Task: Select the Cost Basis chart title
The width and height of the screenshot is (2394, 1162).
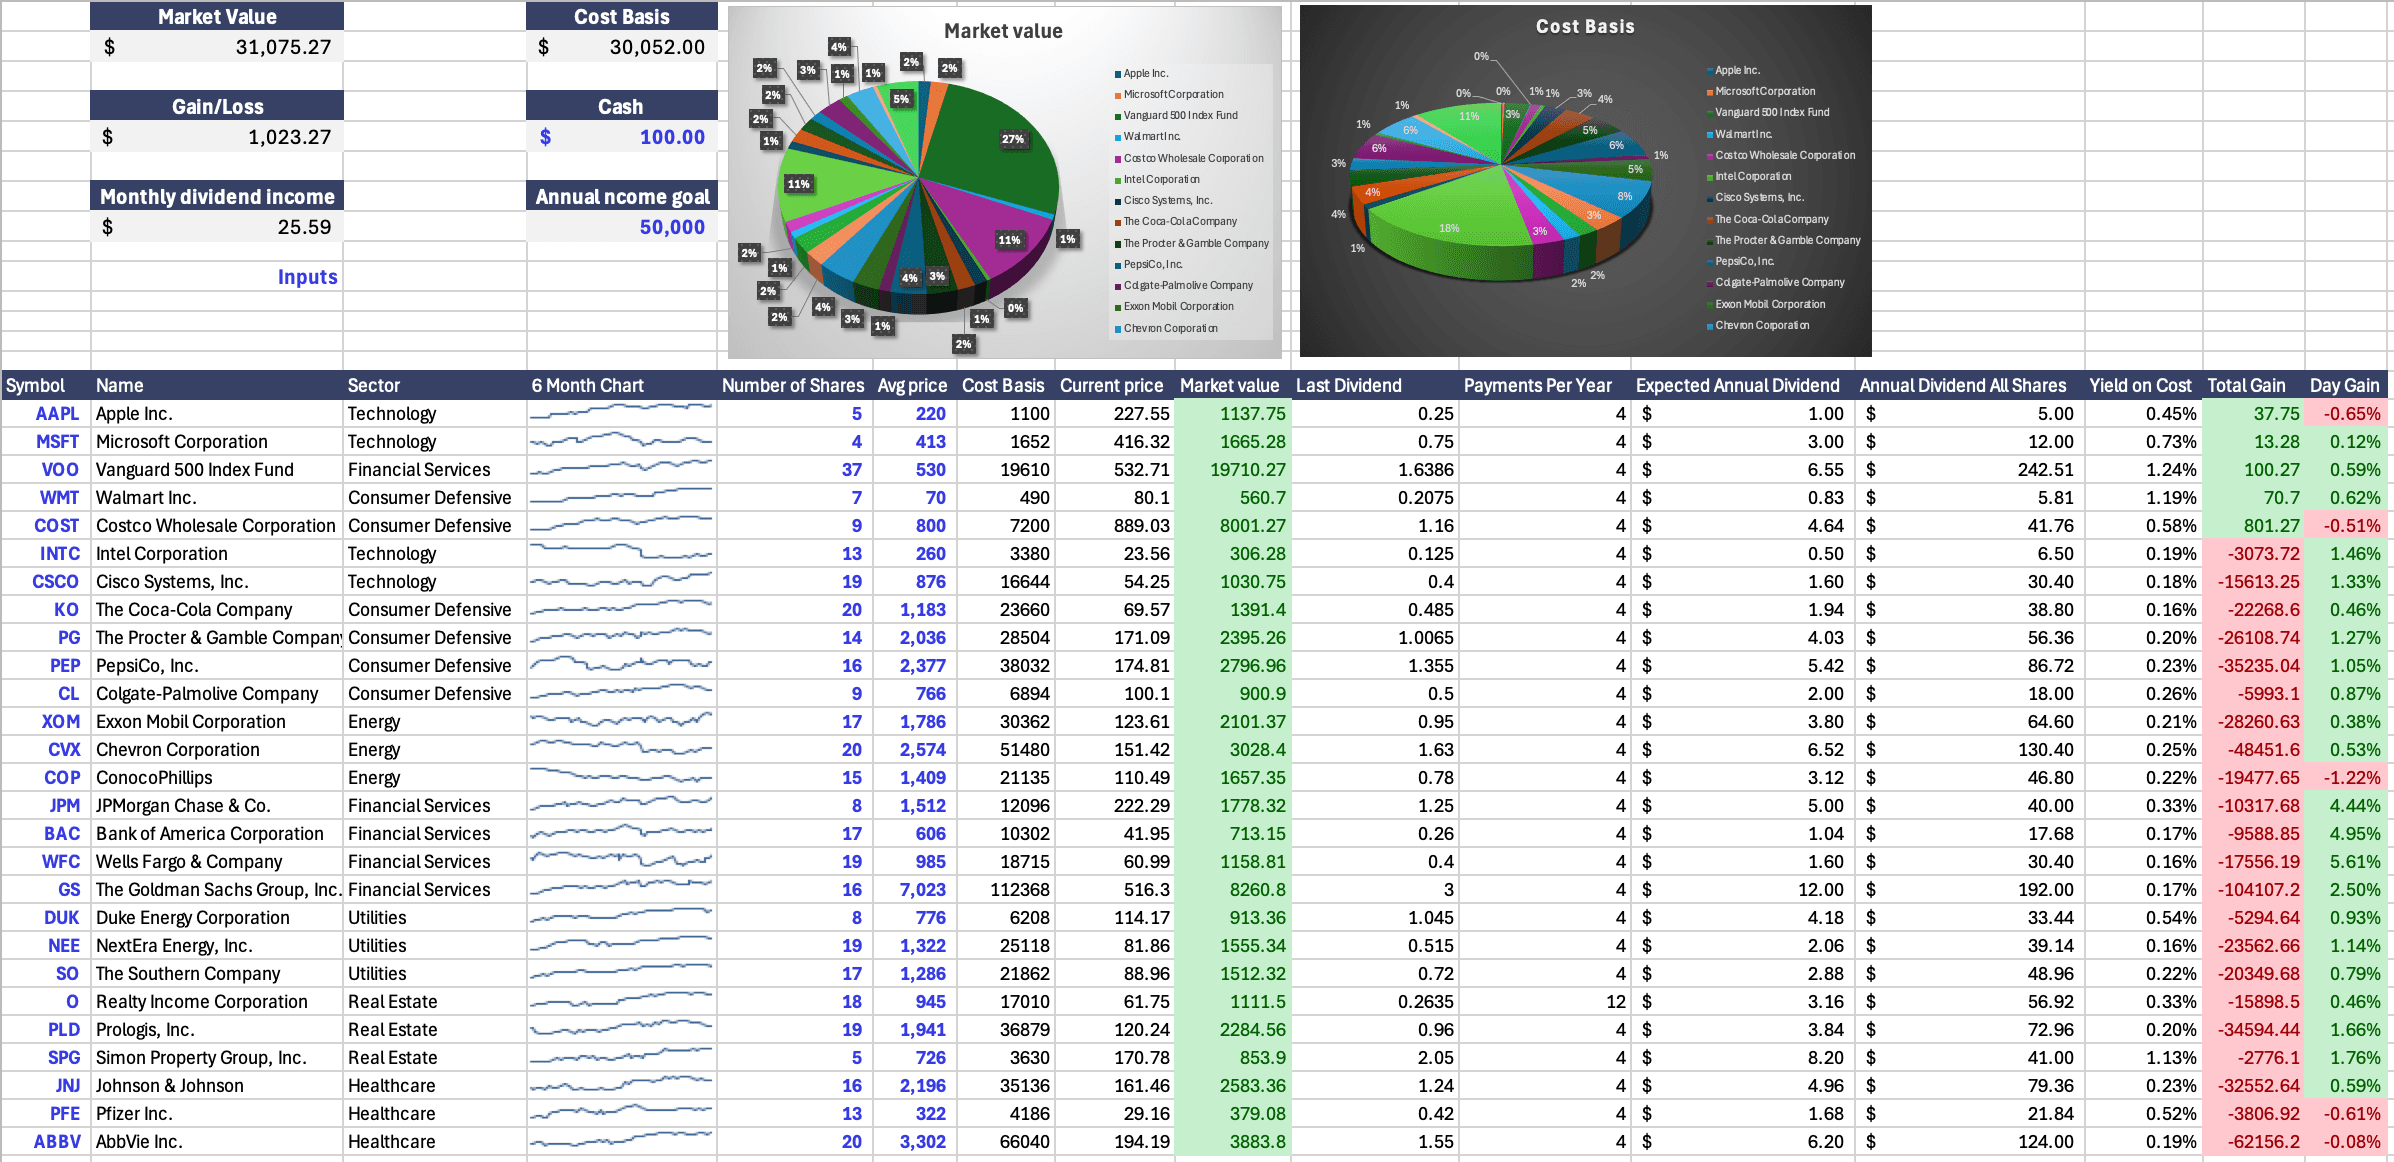Action: 1585,27
